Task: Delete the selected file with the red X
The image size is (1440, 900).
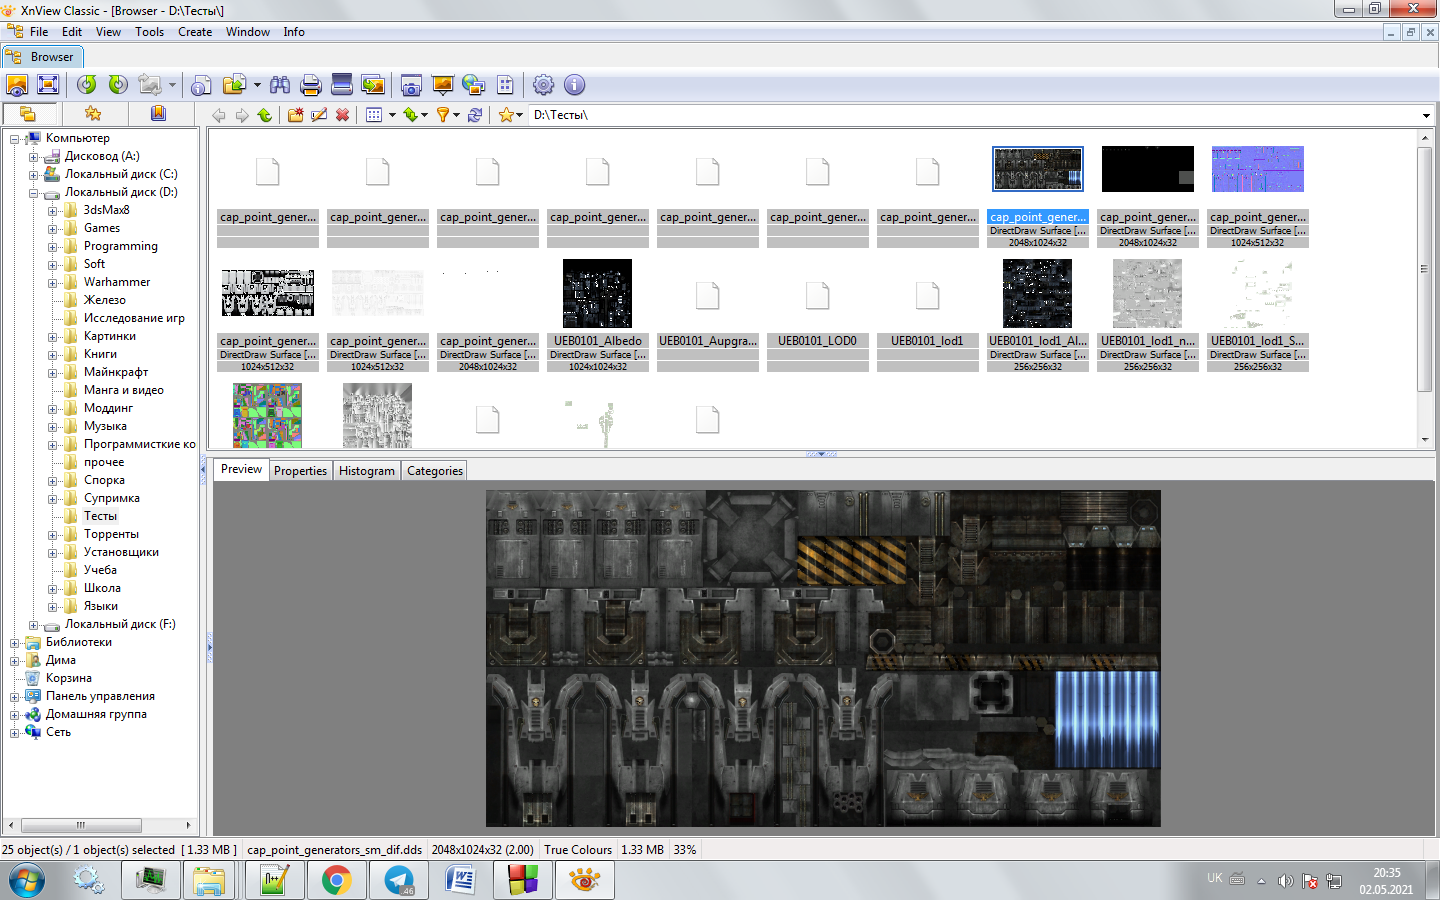Action: pos(342,115)
